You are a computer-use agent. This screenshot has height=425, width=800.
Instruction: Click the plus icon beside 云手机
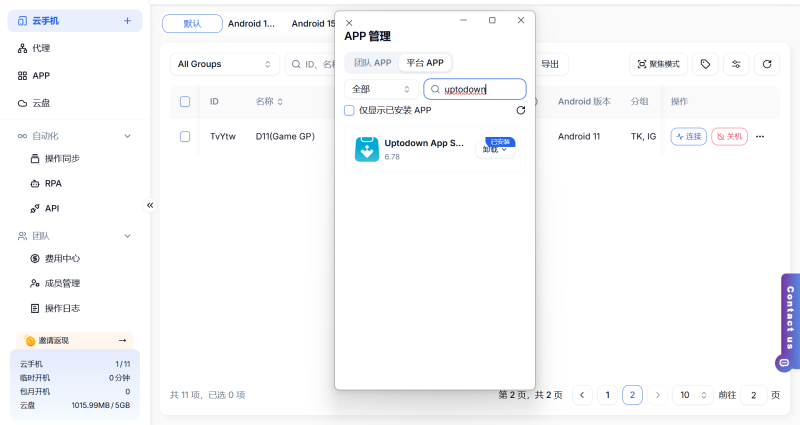[x=127, y=21]
